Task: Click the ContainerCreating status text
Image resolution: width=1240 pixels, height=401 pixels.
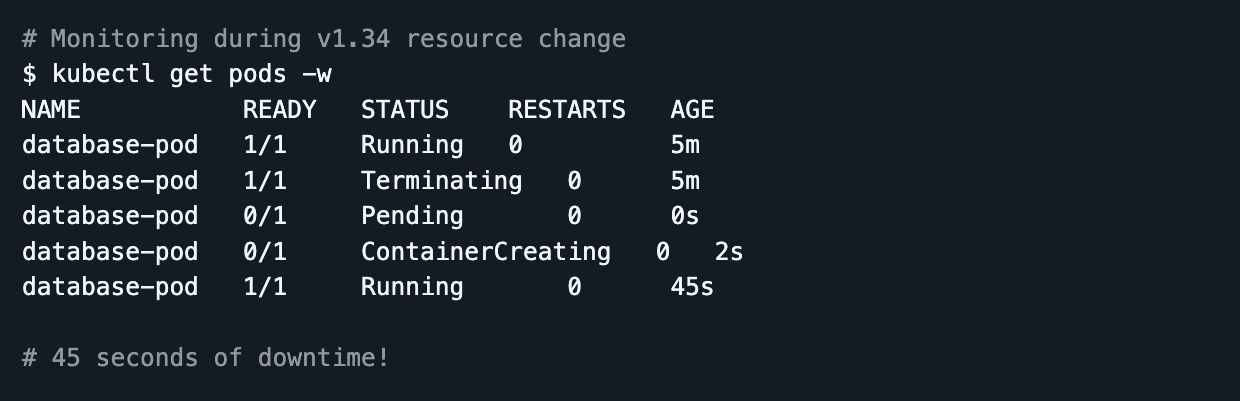Action: pos(486,252)
